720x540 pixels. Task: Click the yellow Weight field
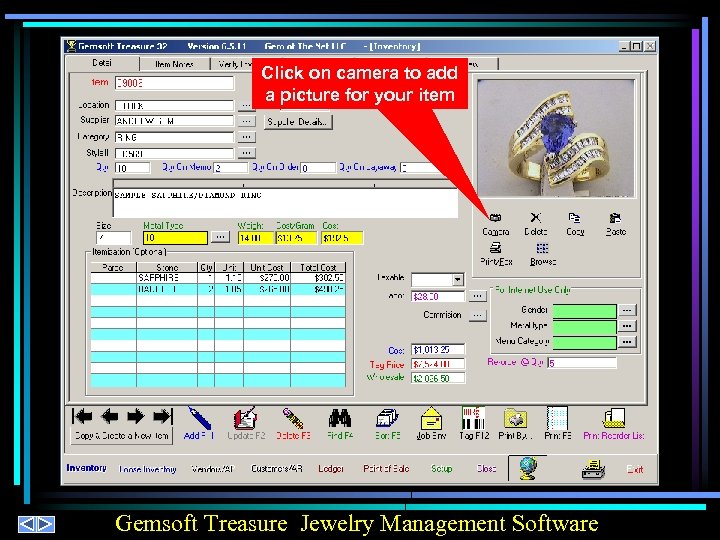pyautogui.click(x=255, y=238)
